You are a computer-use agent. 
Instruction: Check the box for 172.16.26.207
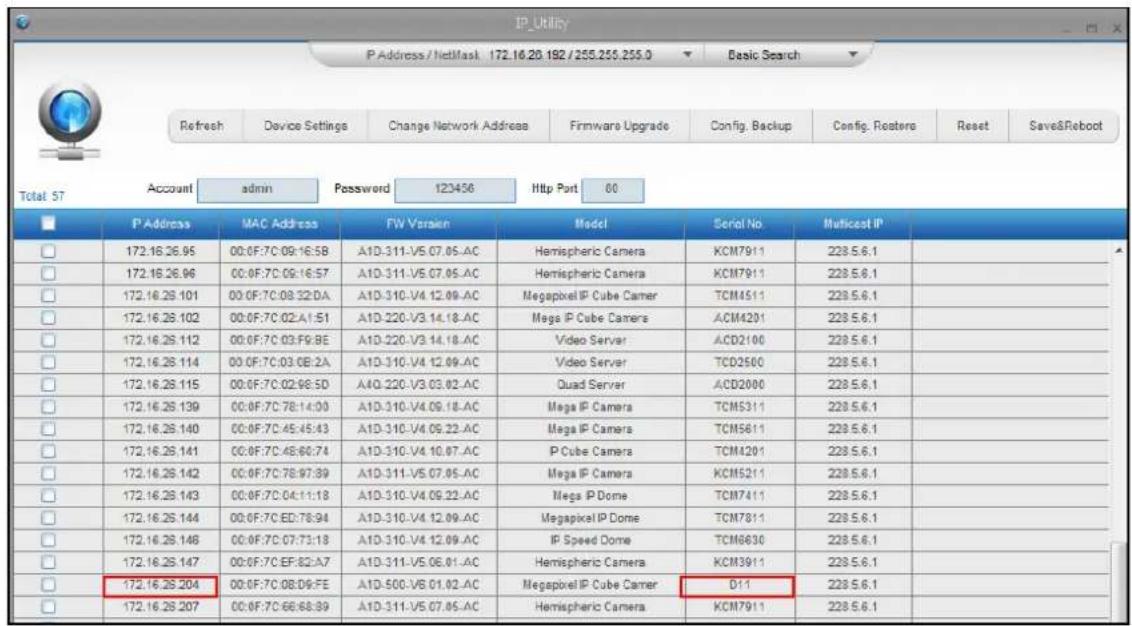click(x=48, y=605)
